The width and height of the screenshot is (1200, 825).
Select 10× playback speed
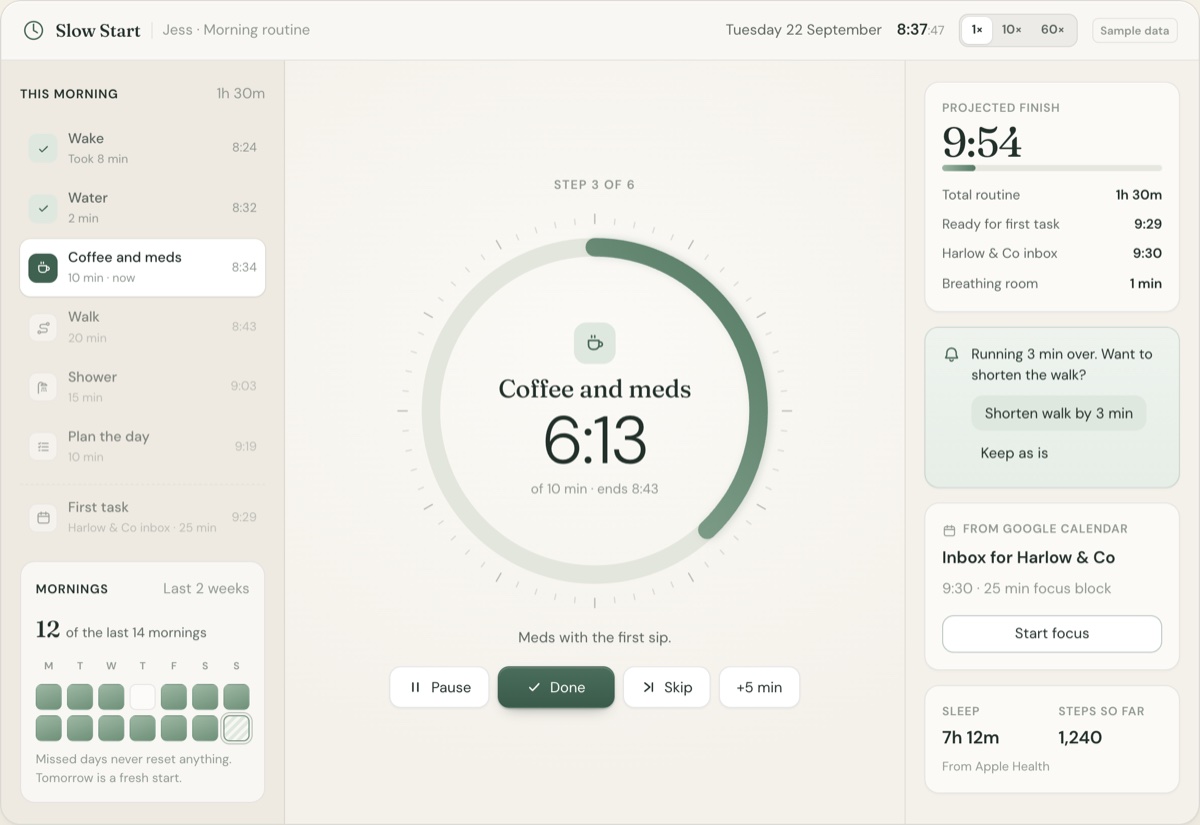(1012, 30)
